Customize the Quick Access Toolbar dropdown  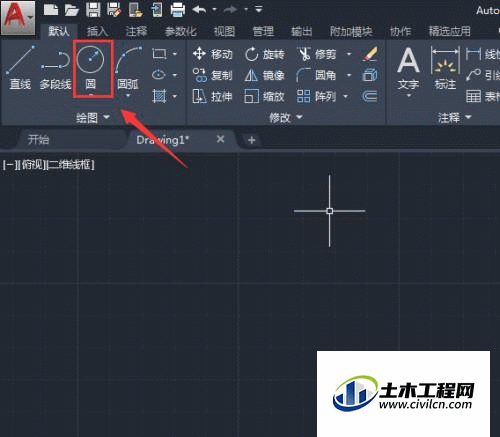coord(259,9)
